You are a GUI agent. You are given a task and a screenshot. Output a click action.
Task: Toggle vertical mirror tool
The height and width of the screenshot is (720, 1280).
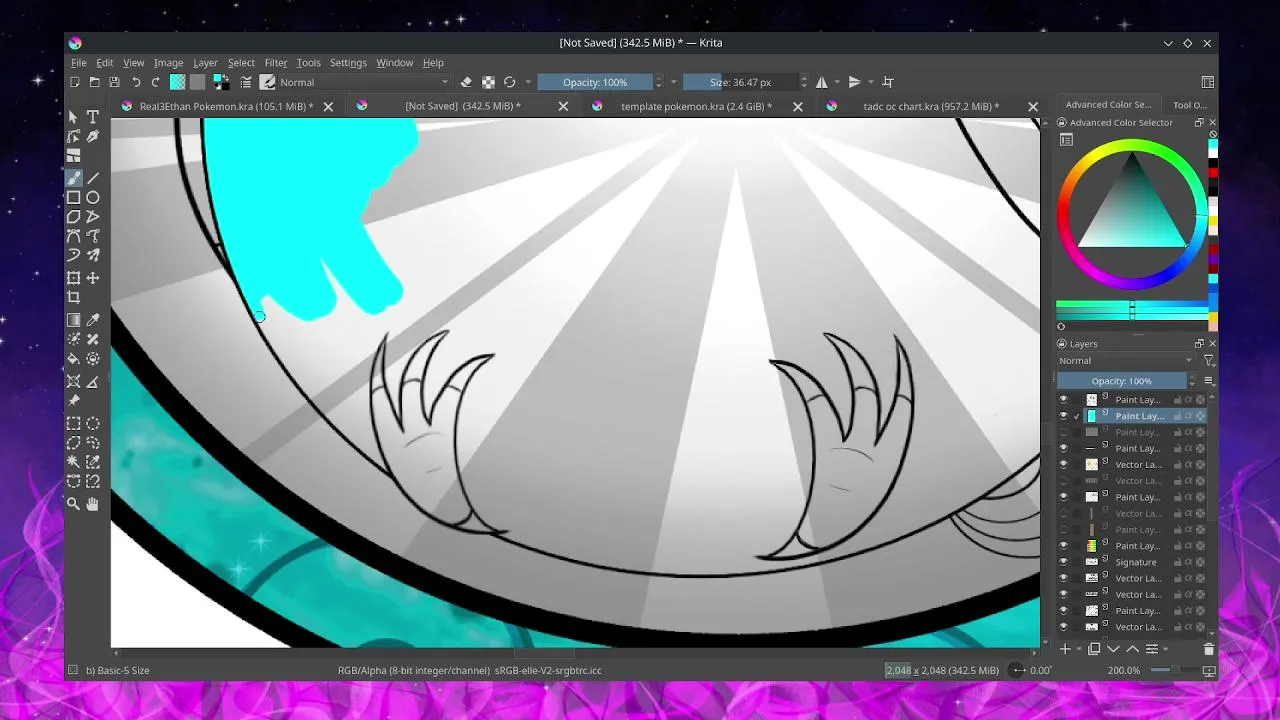pos(854,82)
